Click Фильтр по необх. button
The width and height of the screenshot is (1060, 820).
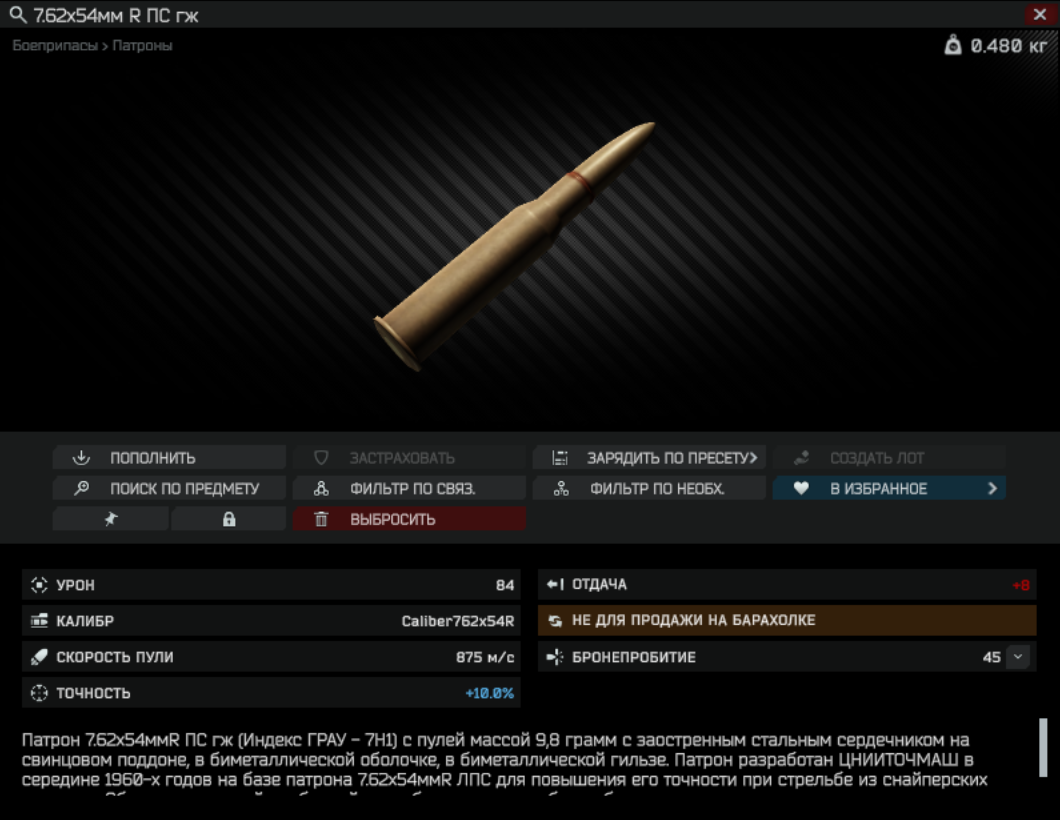[649, 488]
